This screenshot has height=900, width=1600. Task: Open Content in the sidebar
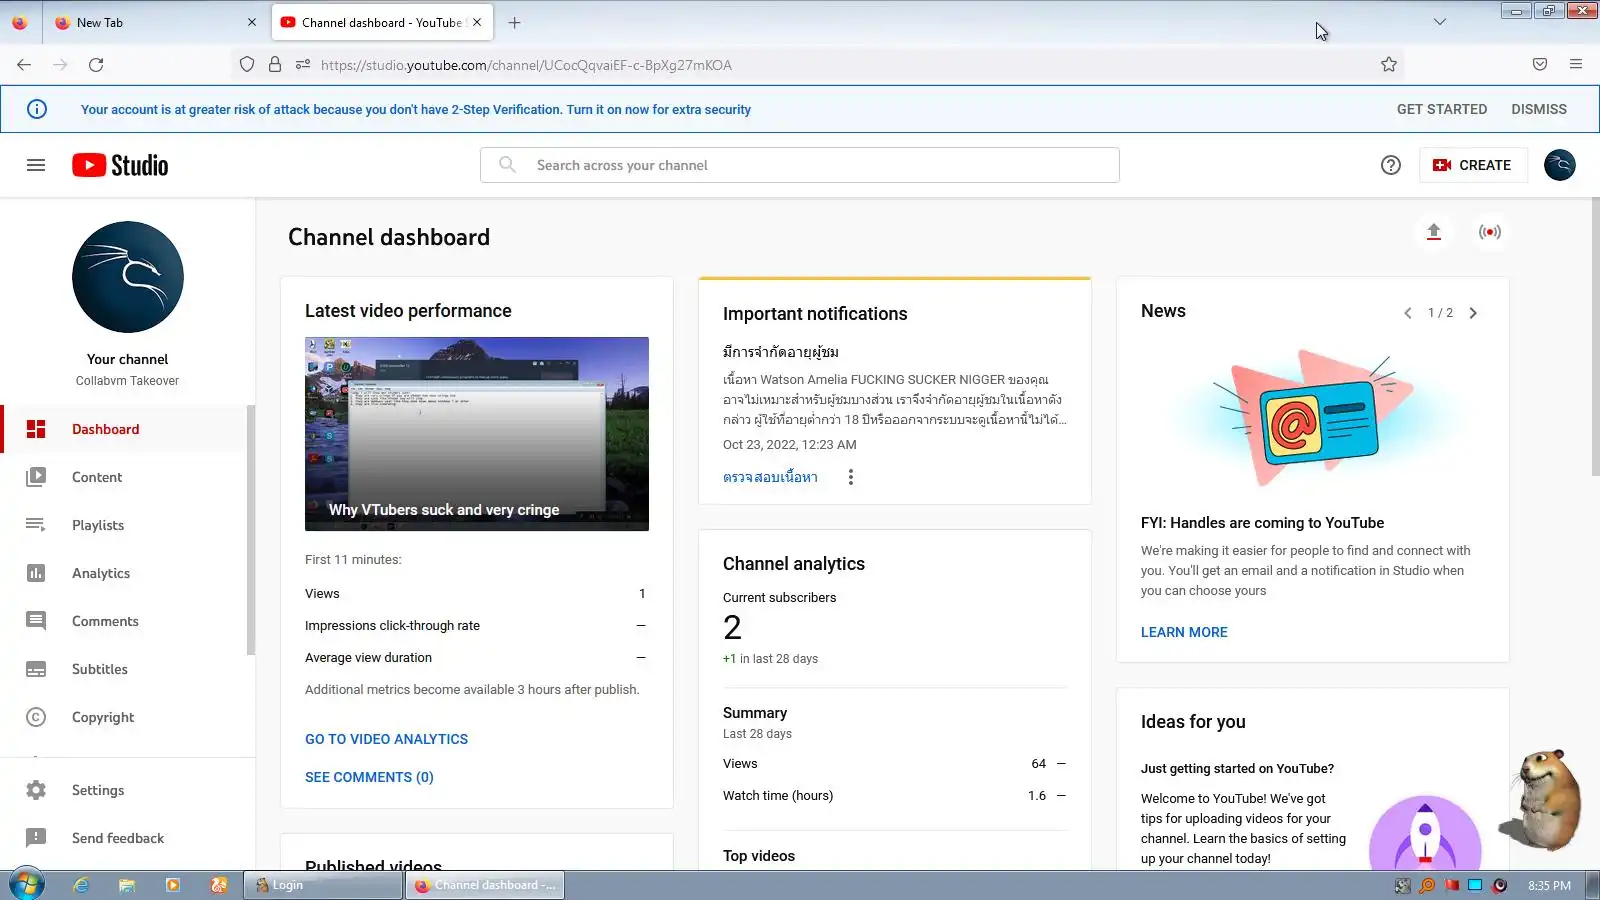(124, 477)
